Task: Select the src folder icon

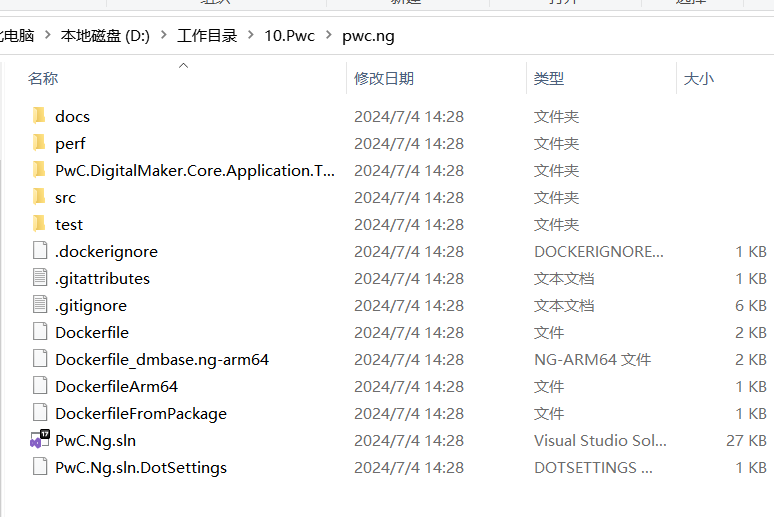Action: [x=39, y=197]
